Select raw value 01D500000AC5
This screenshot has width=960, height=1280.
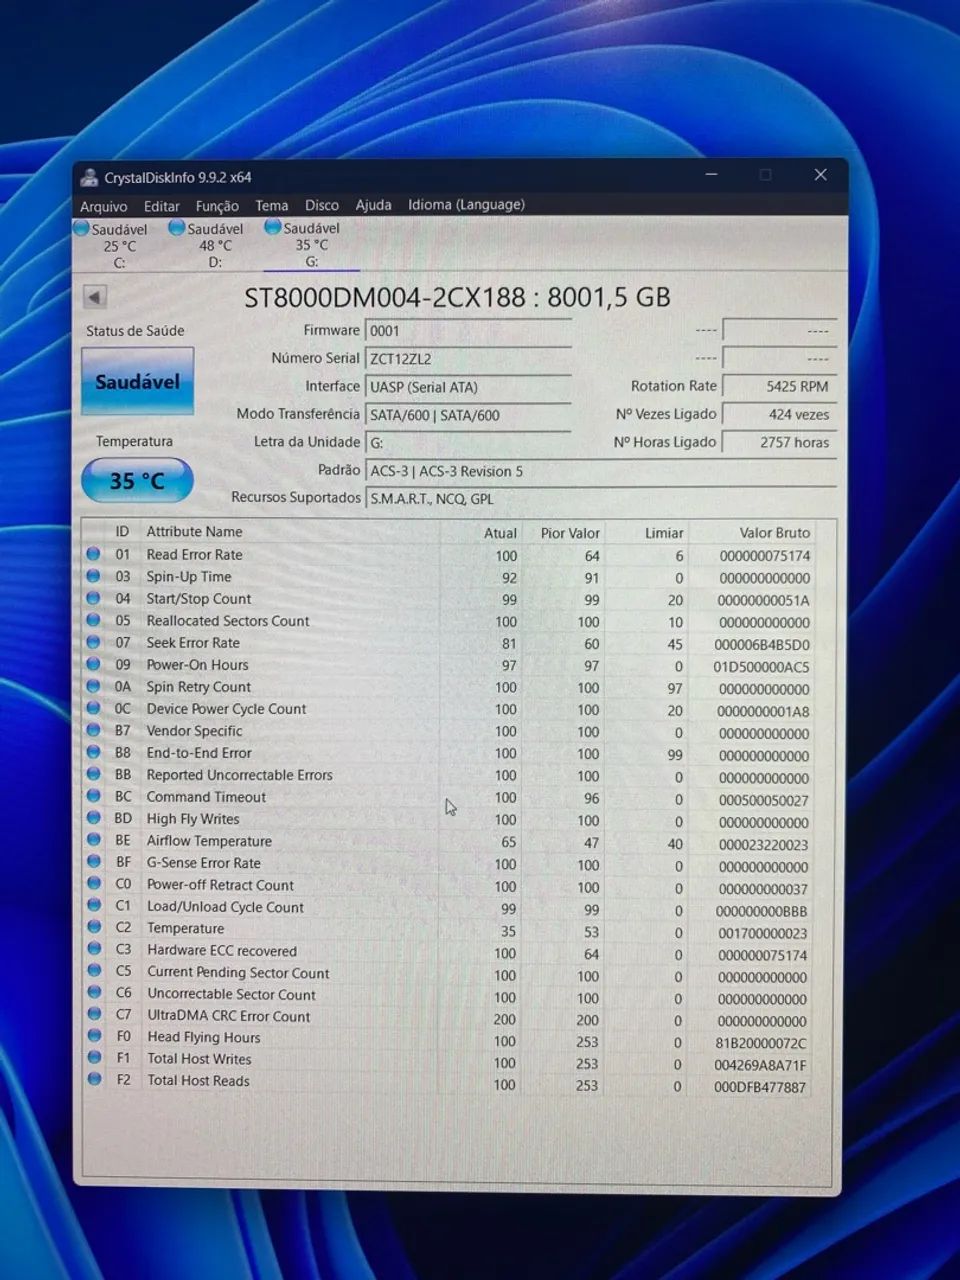(762, 666)
